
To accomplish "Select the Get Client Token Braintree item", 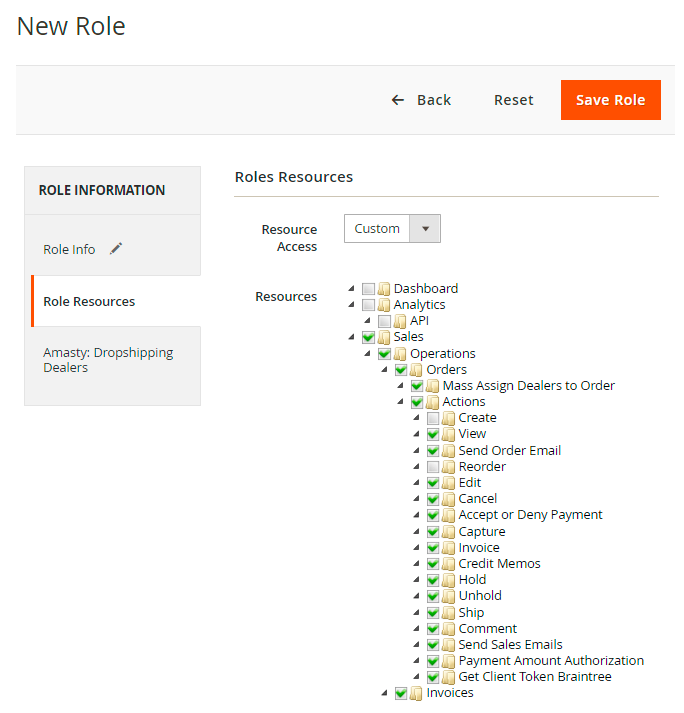I will tap(535, 677).
